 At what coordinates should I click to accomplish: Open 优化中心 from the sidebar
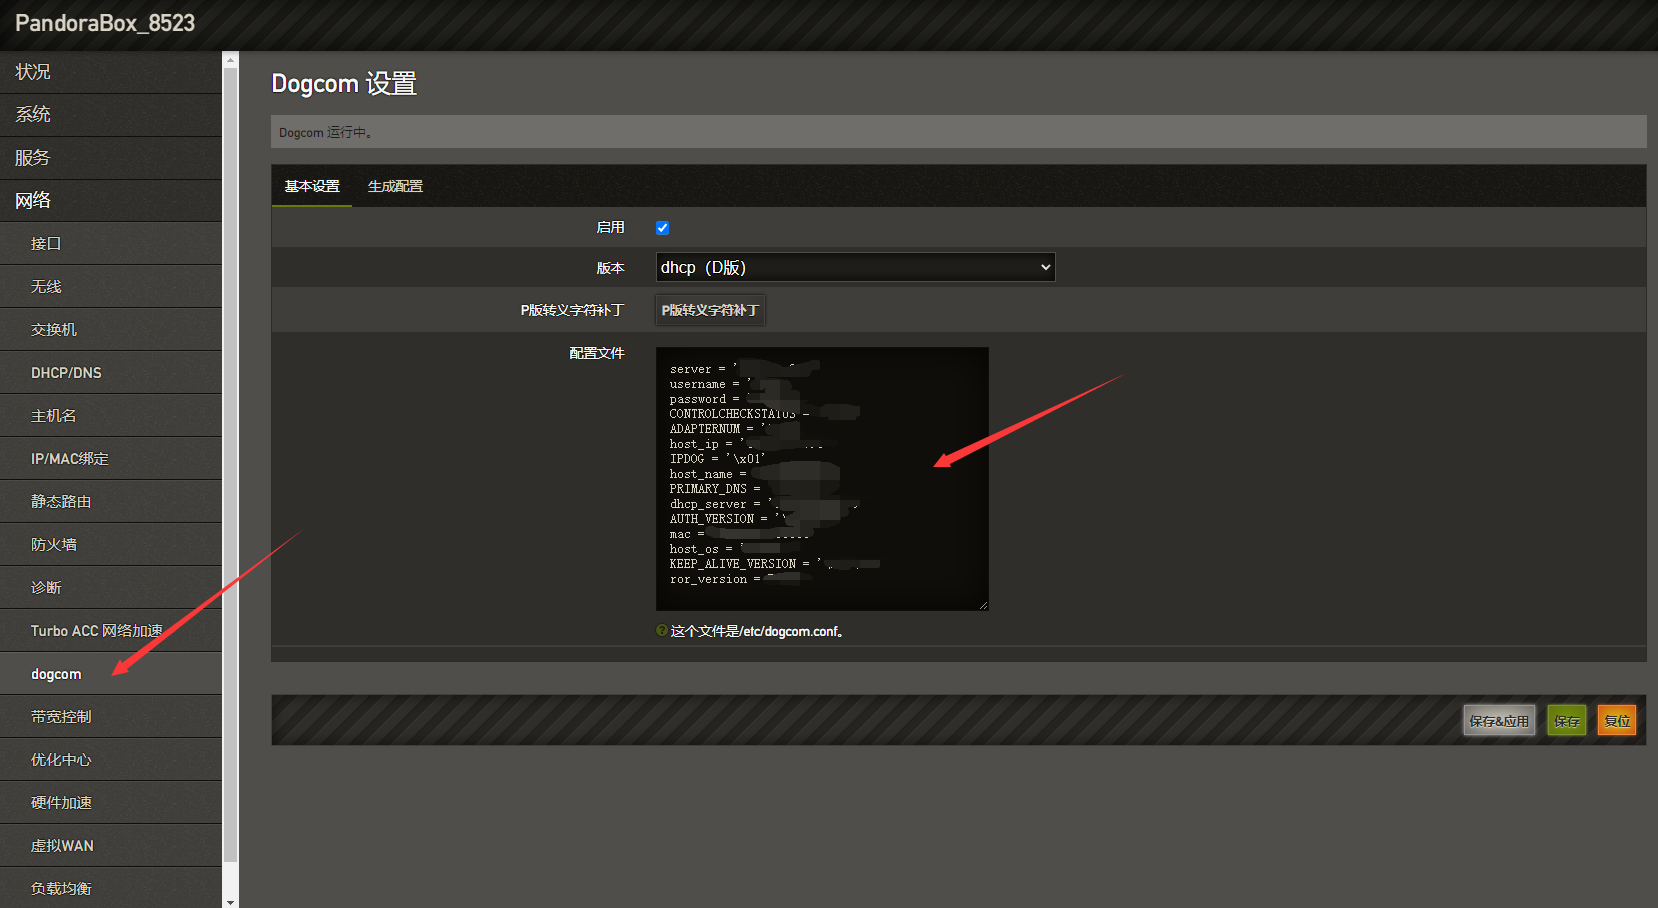(x=110, y=760)
